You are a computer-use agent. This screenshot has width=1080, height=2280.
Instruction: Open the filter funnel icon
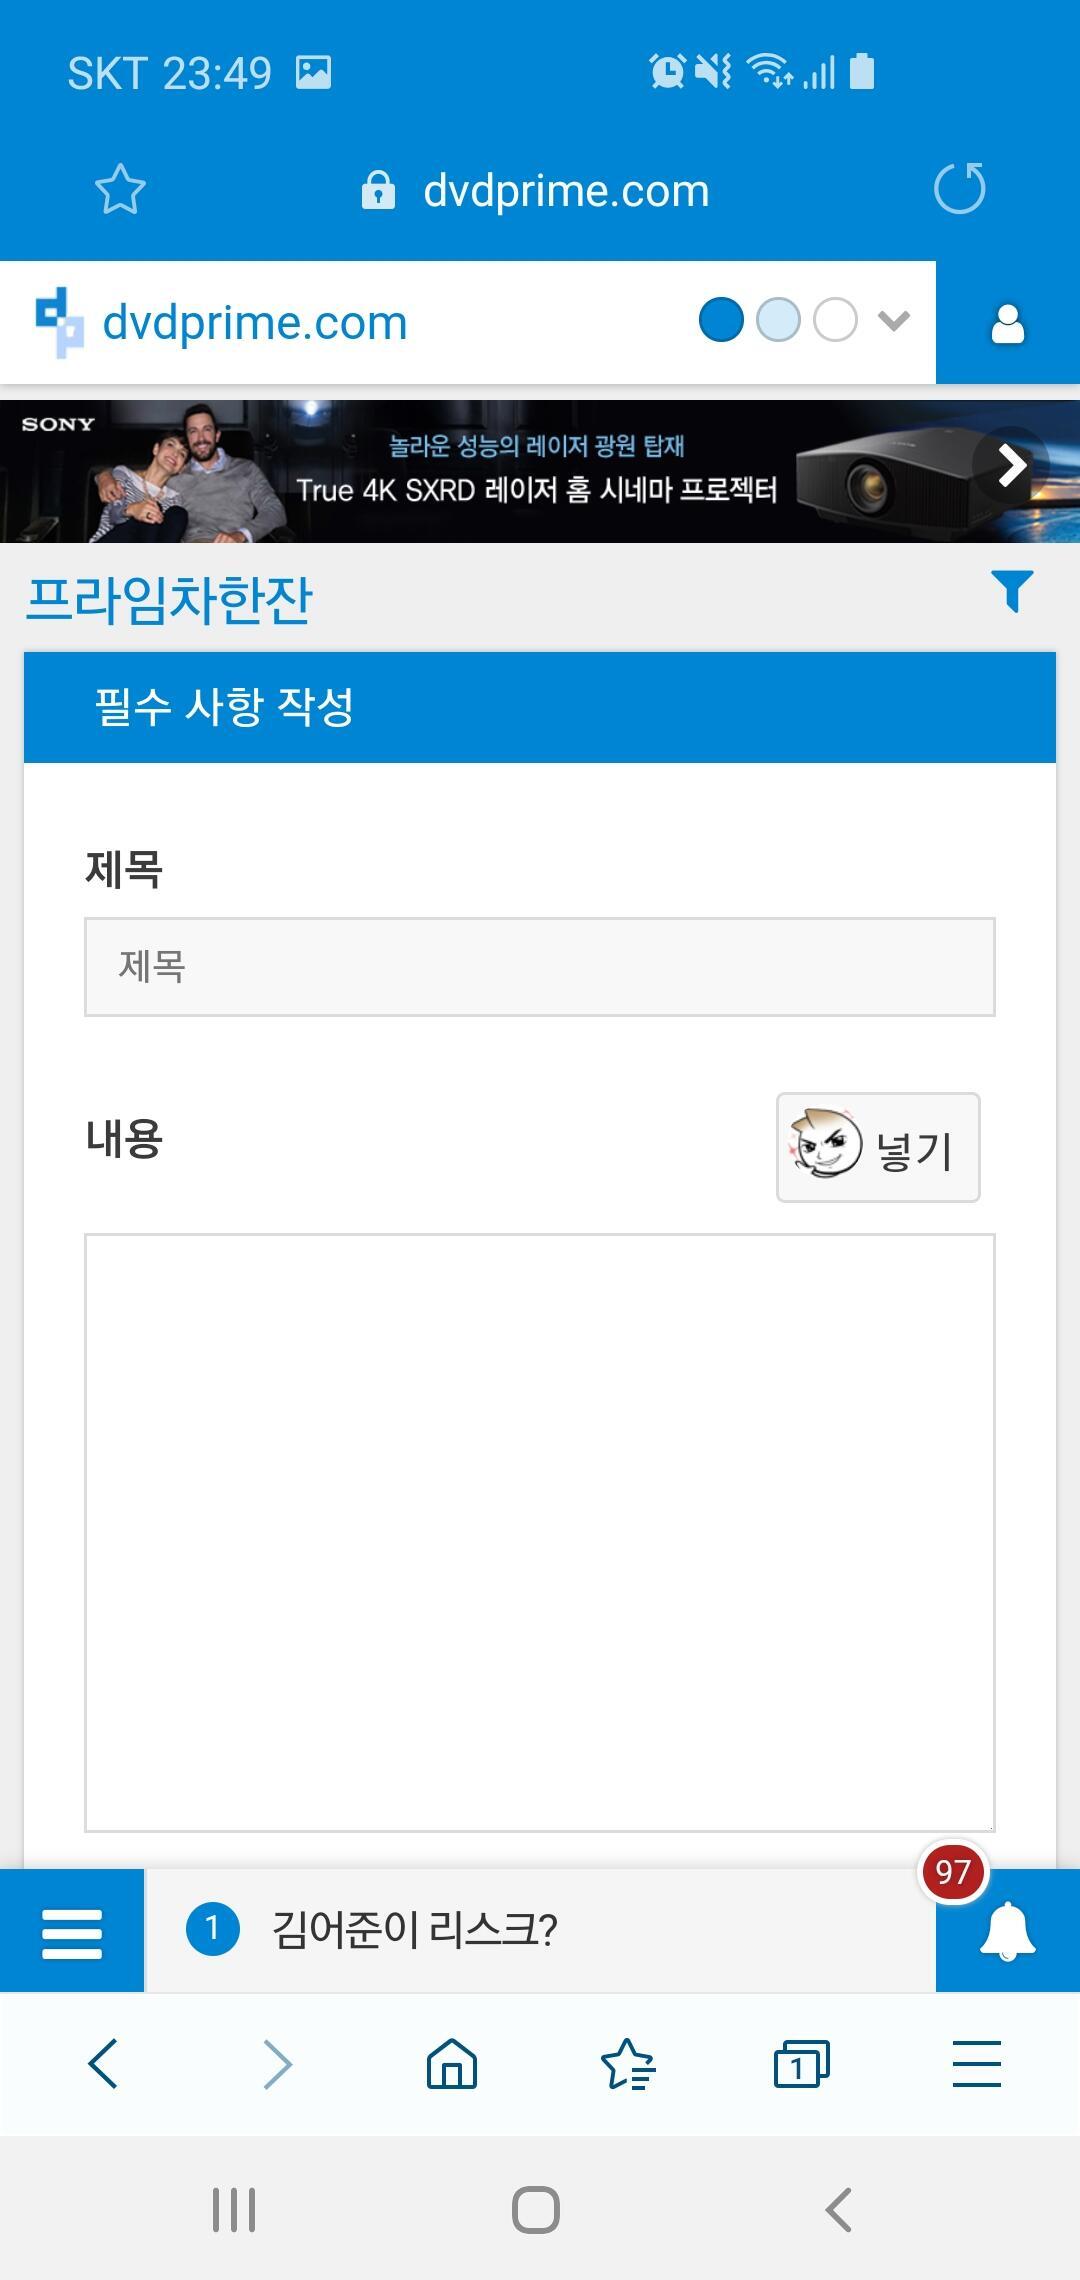coord(1012,591)
